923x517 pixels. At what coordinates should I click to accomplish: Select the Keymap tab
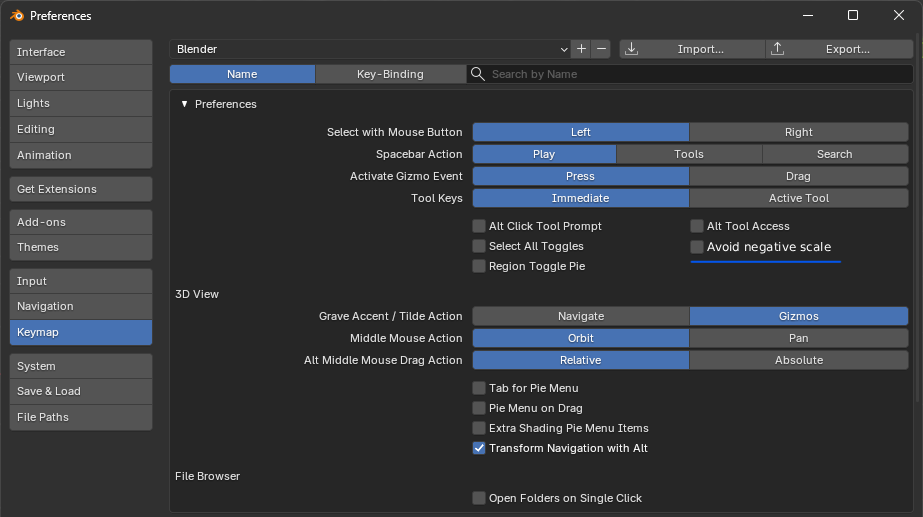point(81,332)
